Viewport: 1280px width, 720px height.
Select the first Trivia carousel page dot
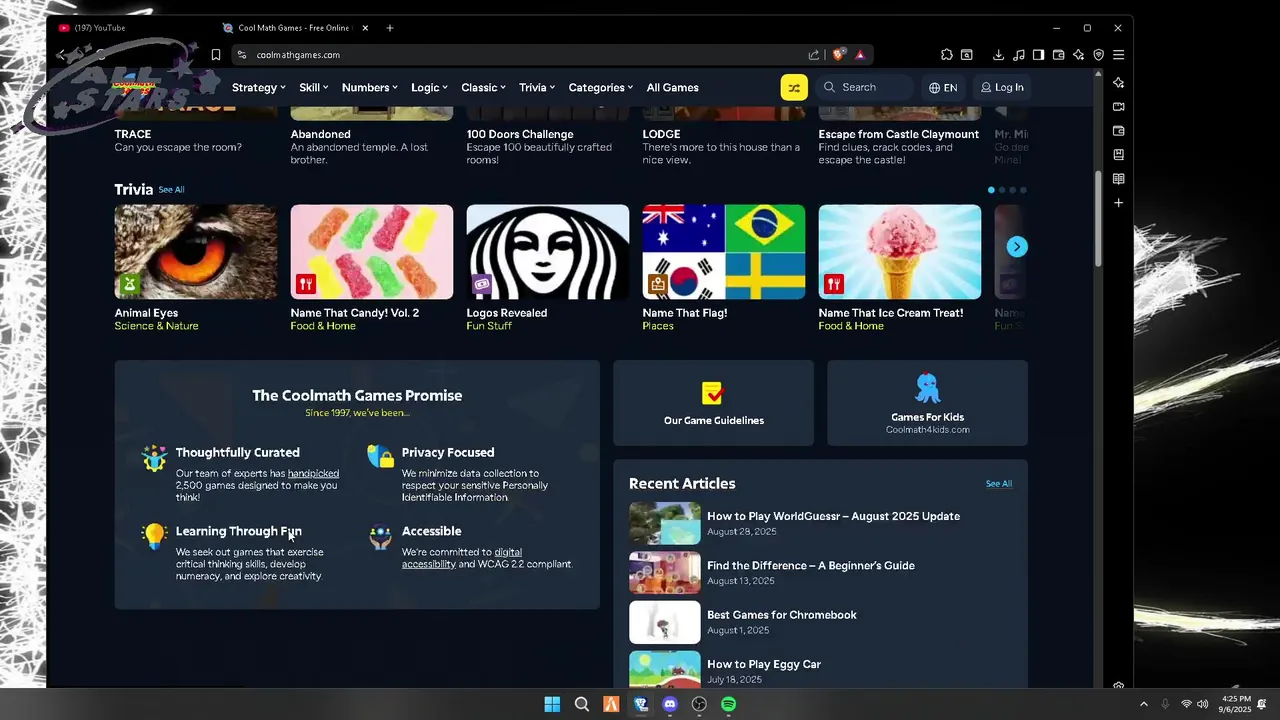(x=991, y=190)
